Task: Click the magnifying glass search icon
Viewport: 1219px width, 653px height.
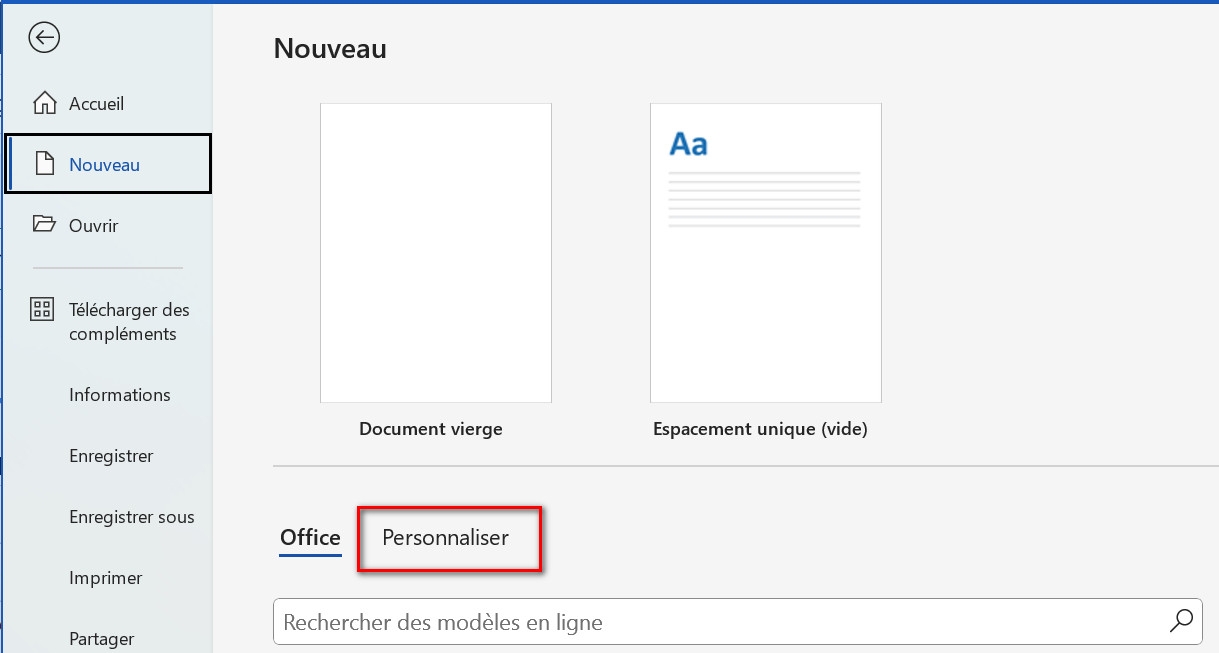Action: pyautogui.click(x=1181, y=621)
